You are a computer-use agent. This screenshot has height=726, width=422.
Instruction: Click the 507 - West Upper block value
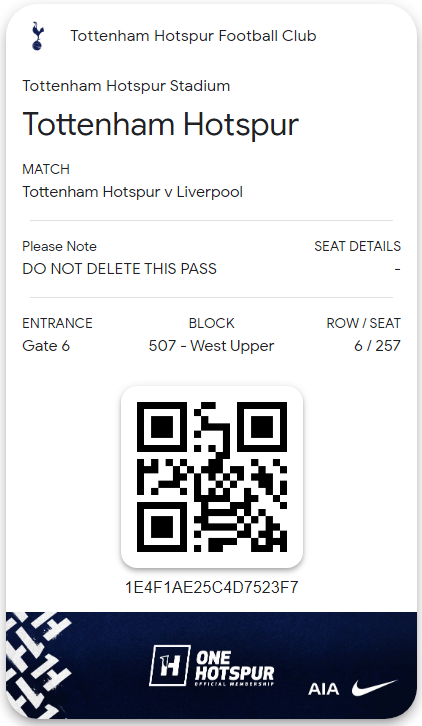click(211, 346)
